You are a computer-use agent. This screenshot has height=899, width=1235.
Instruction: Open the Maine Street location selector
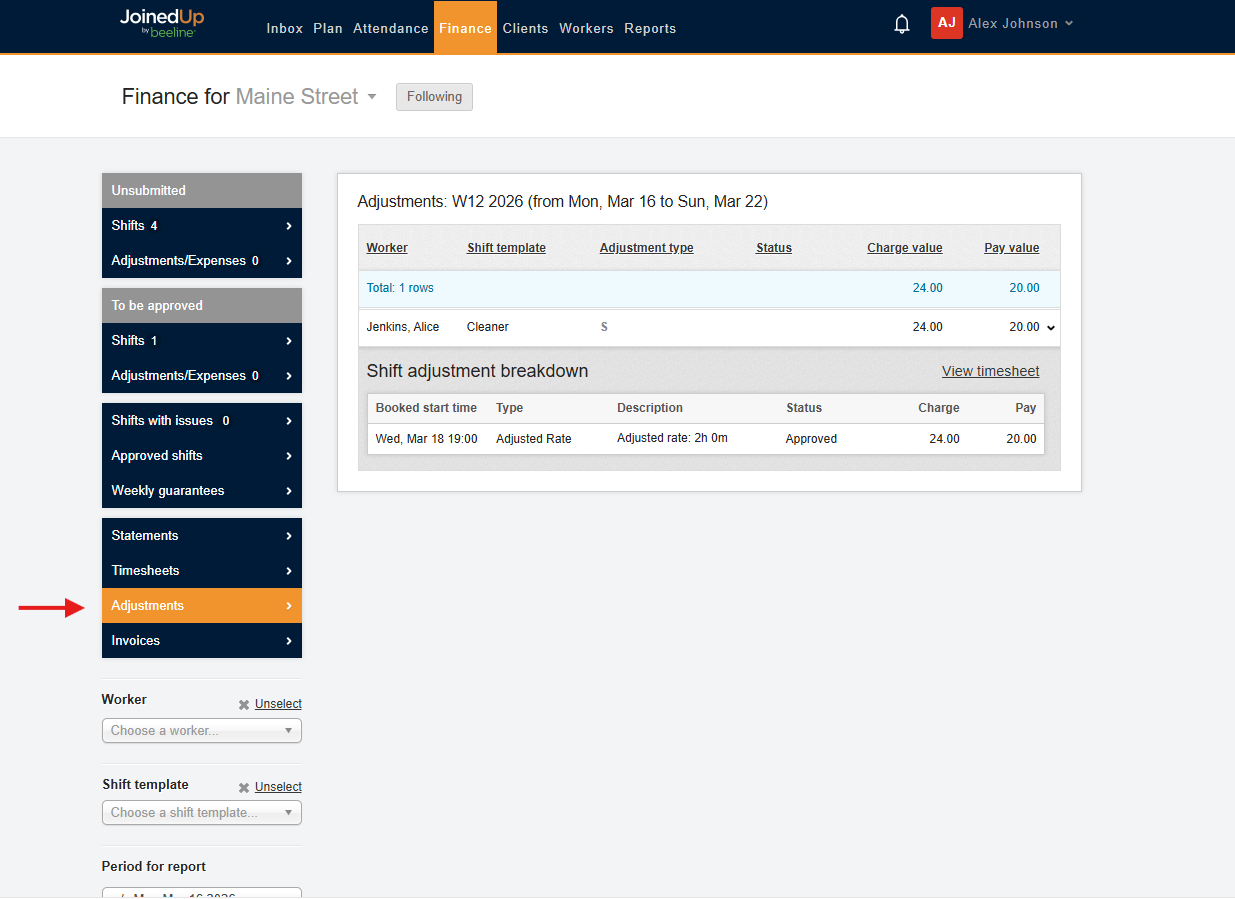[x=372, y=96]
